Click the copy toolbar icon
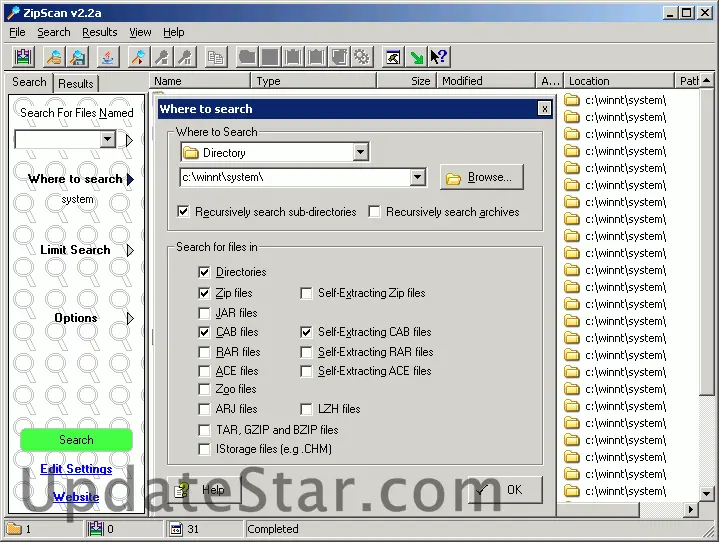The image size is (719, 542). 216,57
